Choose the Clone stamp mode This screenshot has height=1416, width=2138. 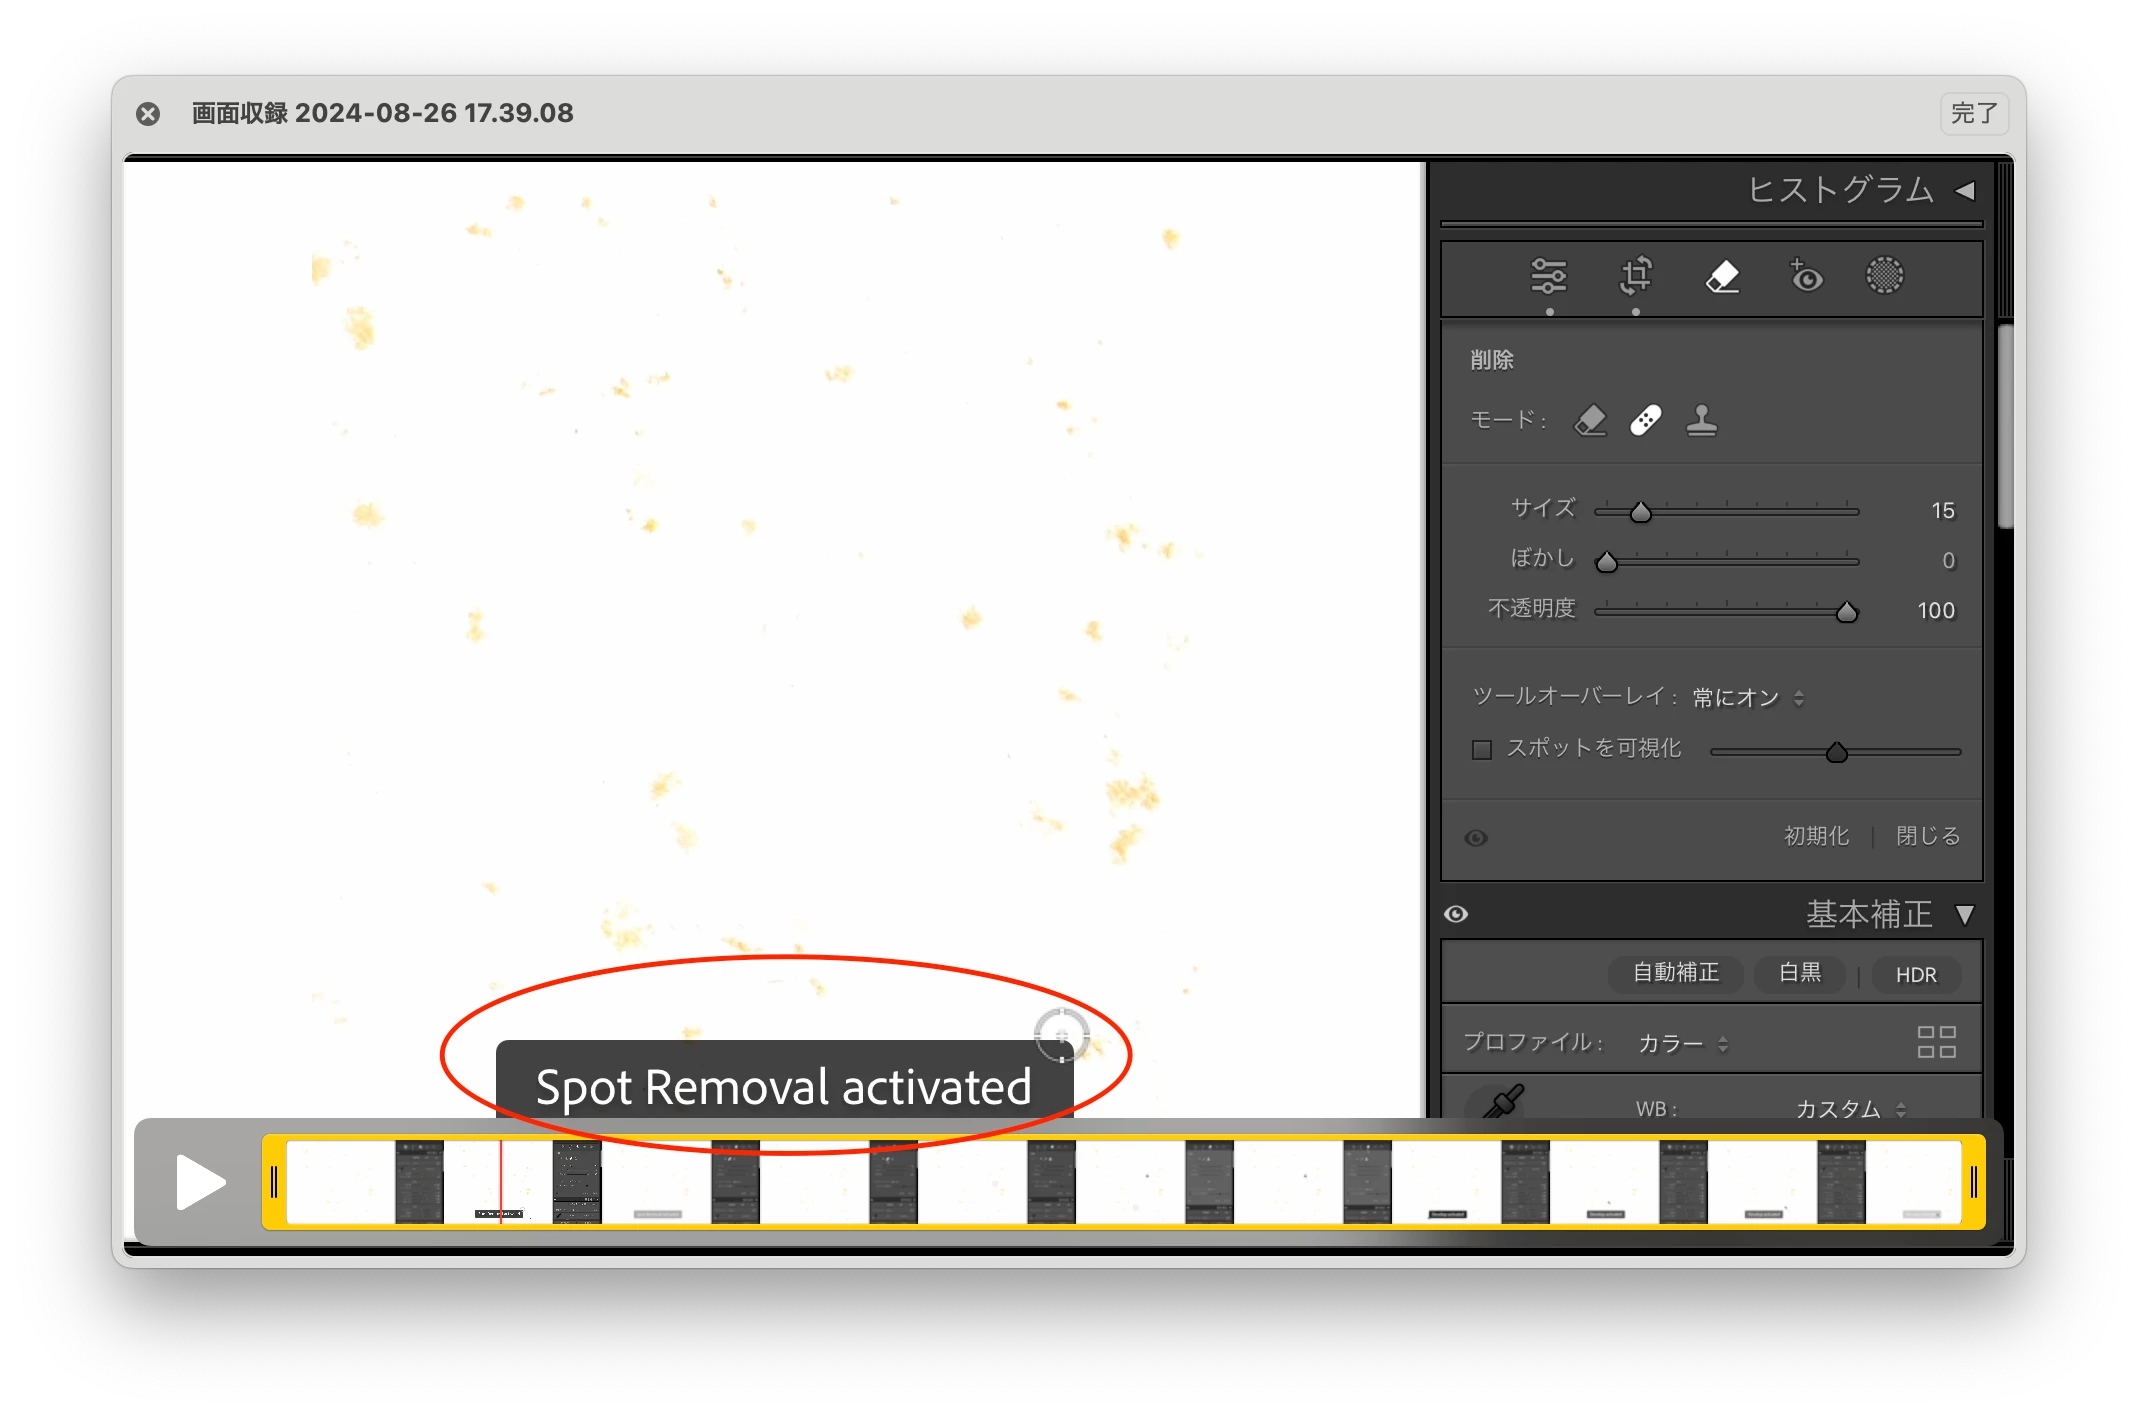click(x=1701, y=420)
